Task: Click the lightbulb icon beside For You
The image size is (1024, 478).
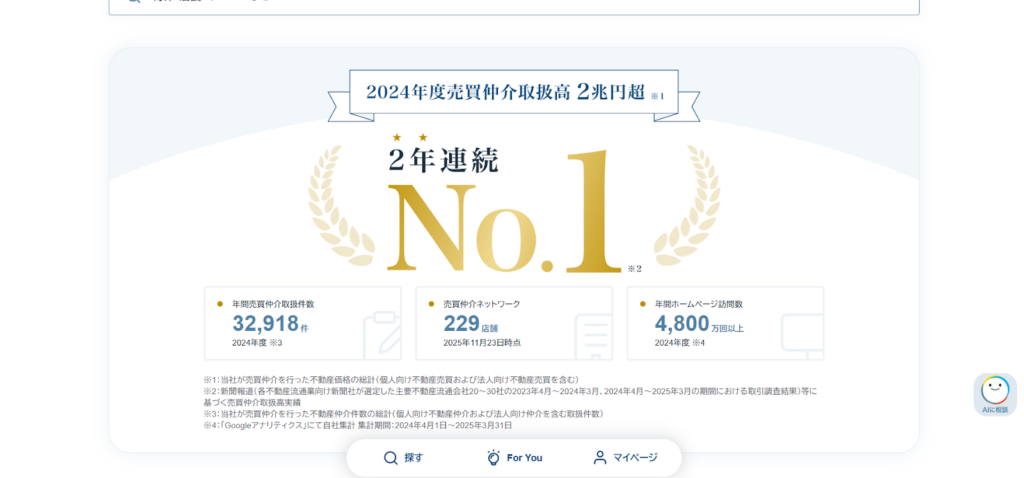Action: 493,458
